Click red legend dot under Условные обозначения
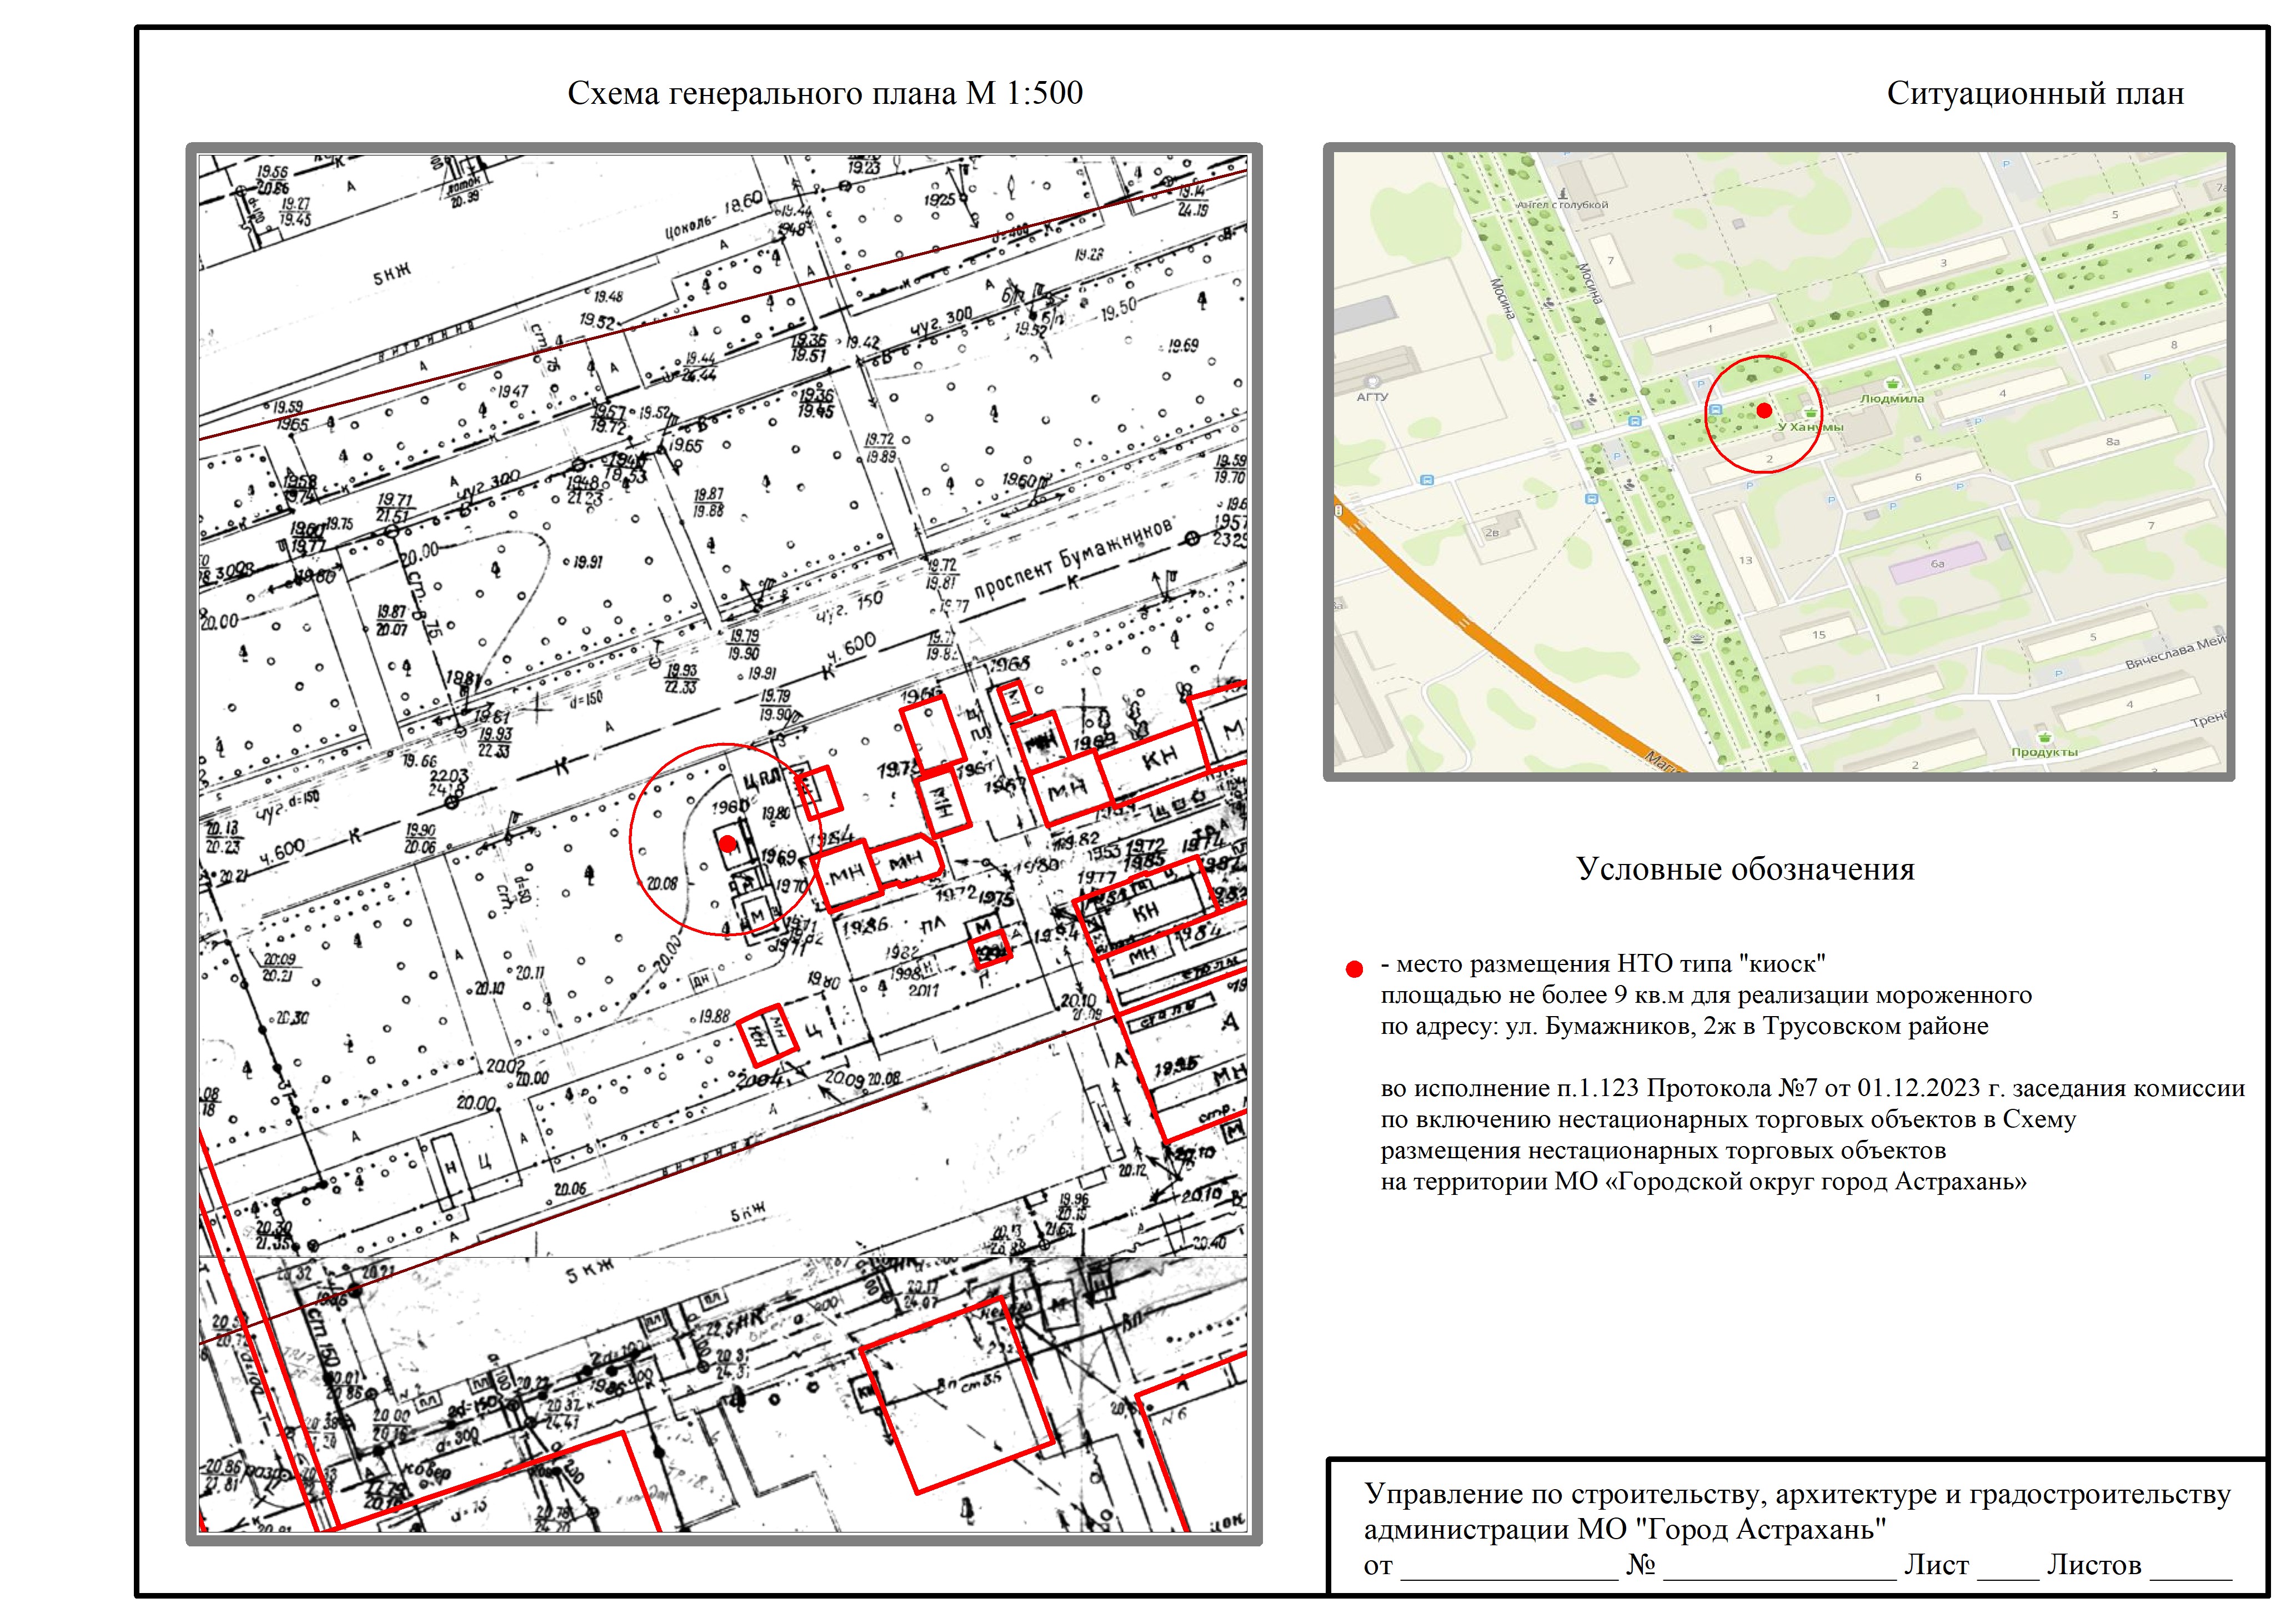The image size is (2296, 1623). coord(1355,969)
